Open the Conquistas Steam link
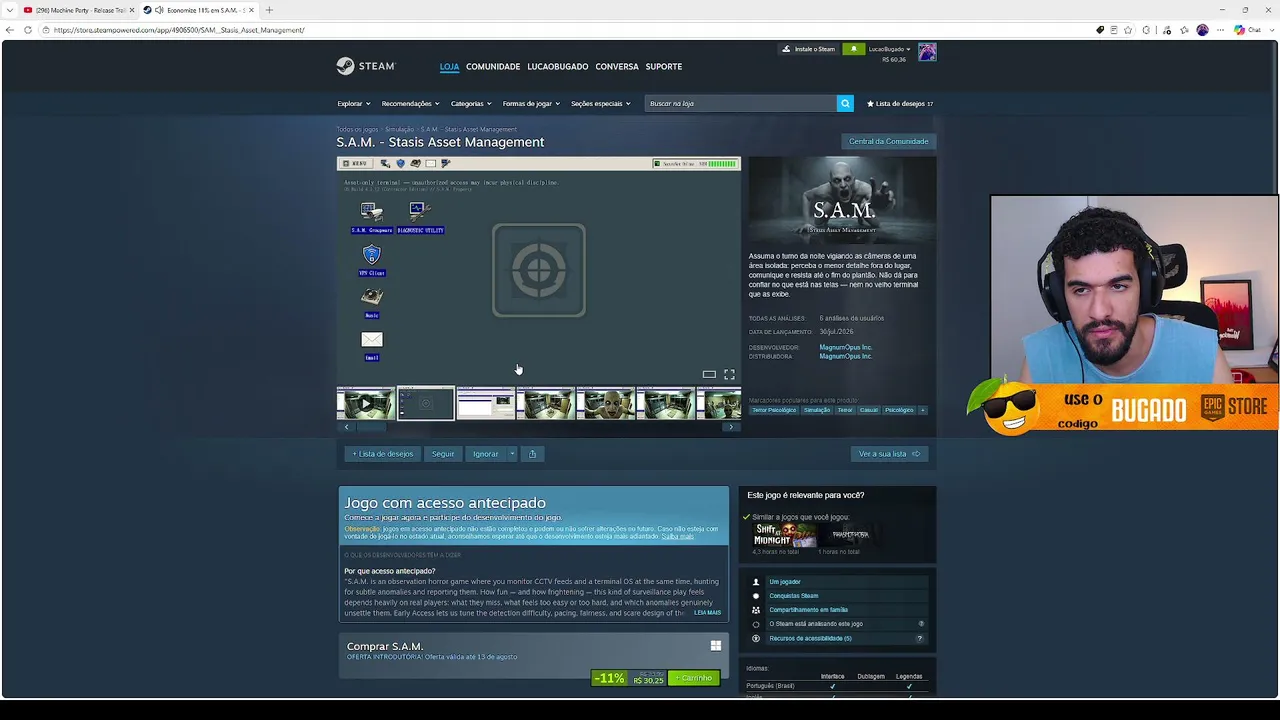The width and height of the screenshot is (1280, 720). (793, 596)
